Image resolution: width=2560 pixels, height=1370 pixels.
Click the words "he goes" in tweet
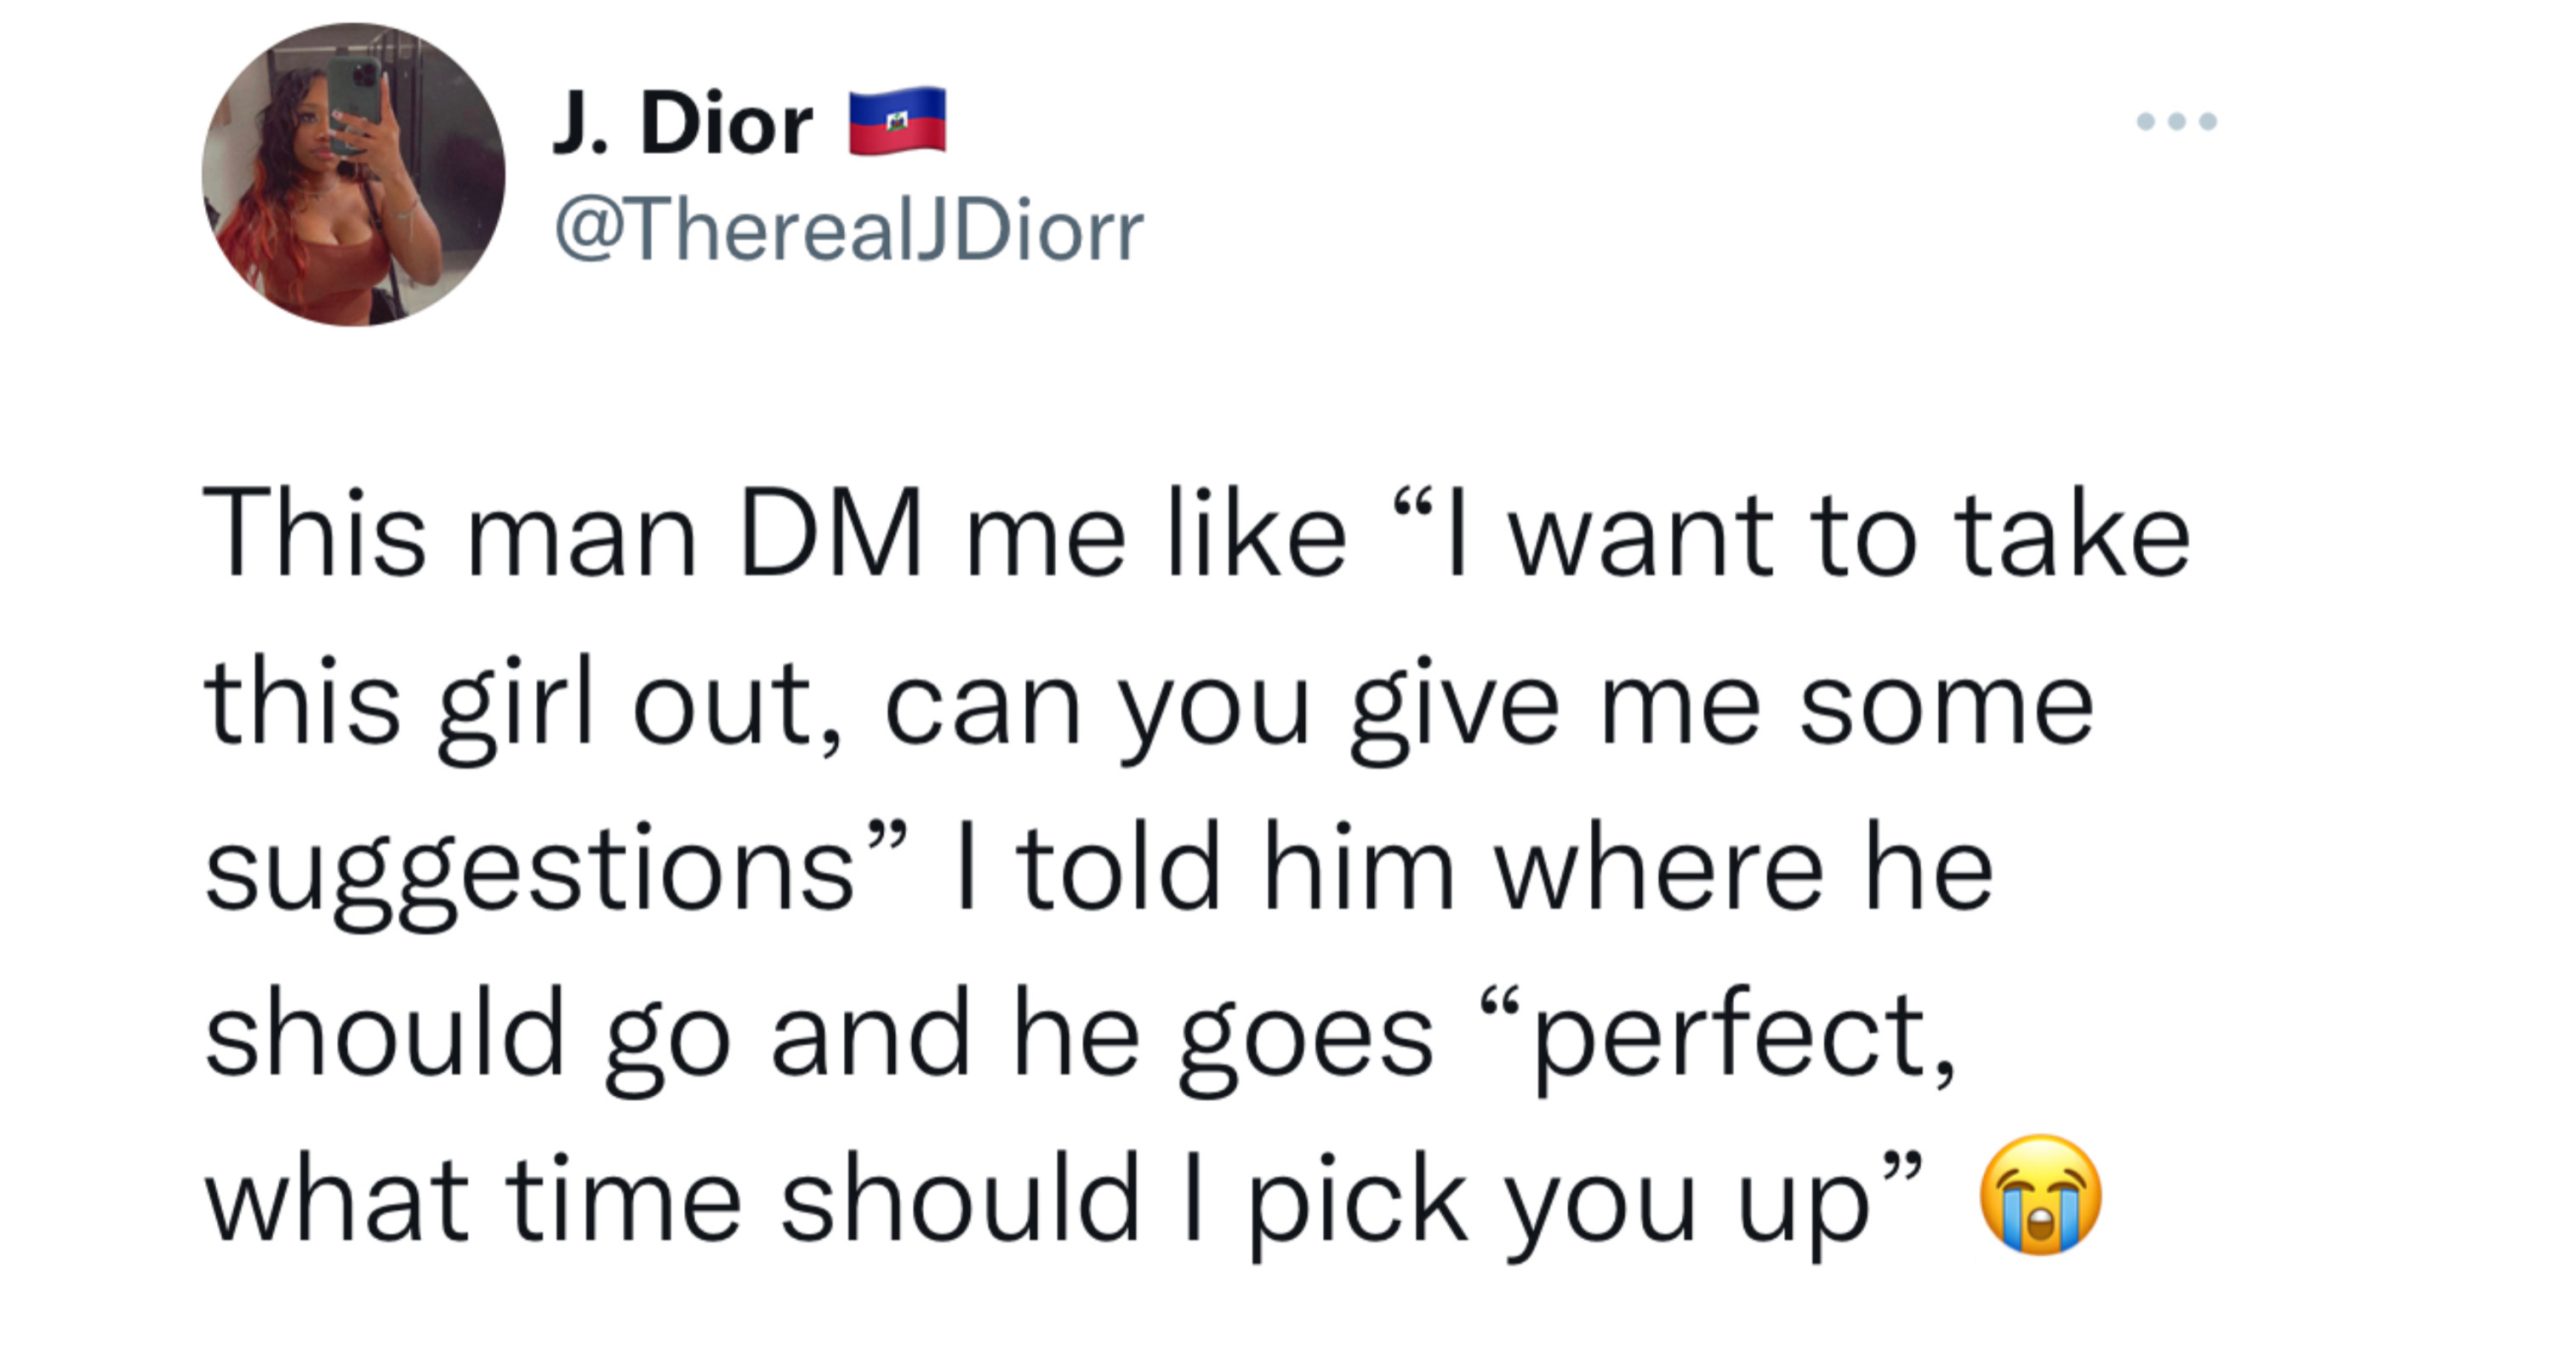pos(1224,1040)
